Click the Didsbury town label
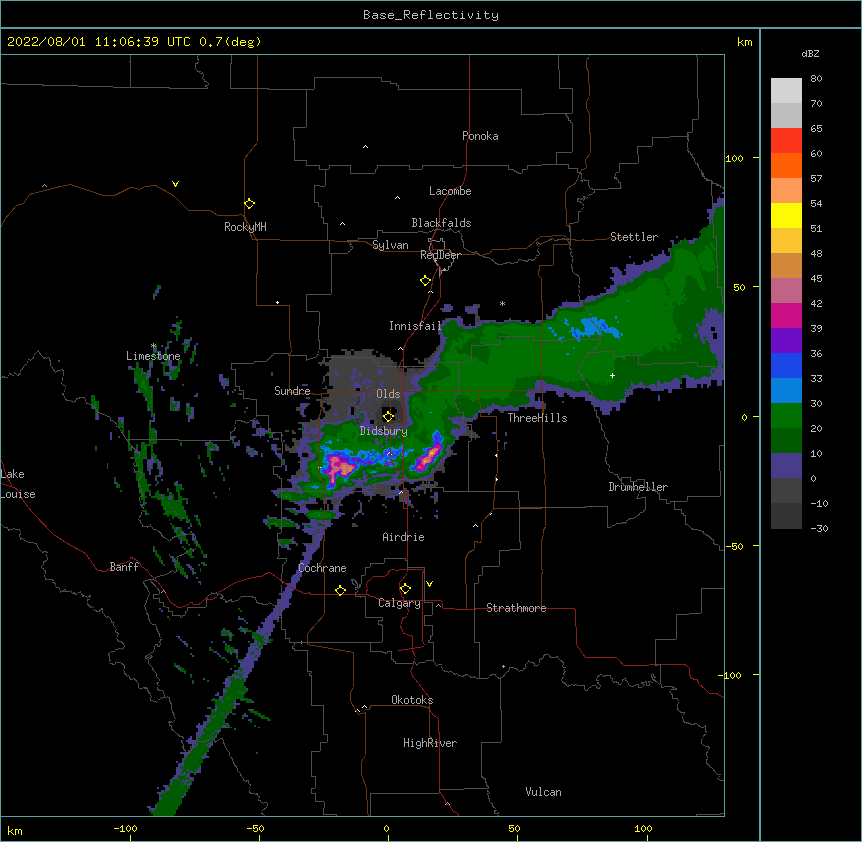 384,431
